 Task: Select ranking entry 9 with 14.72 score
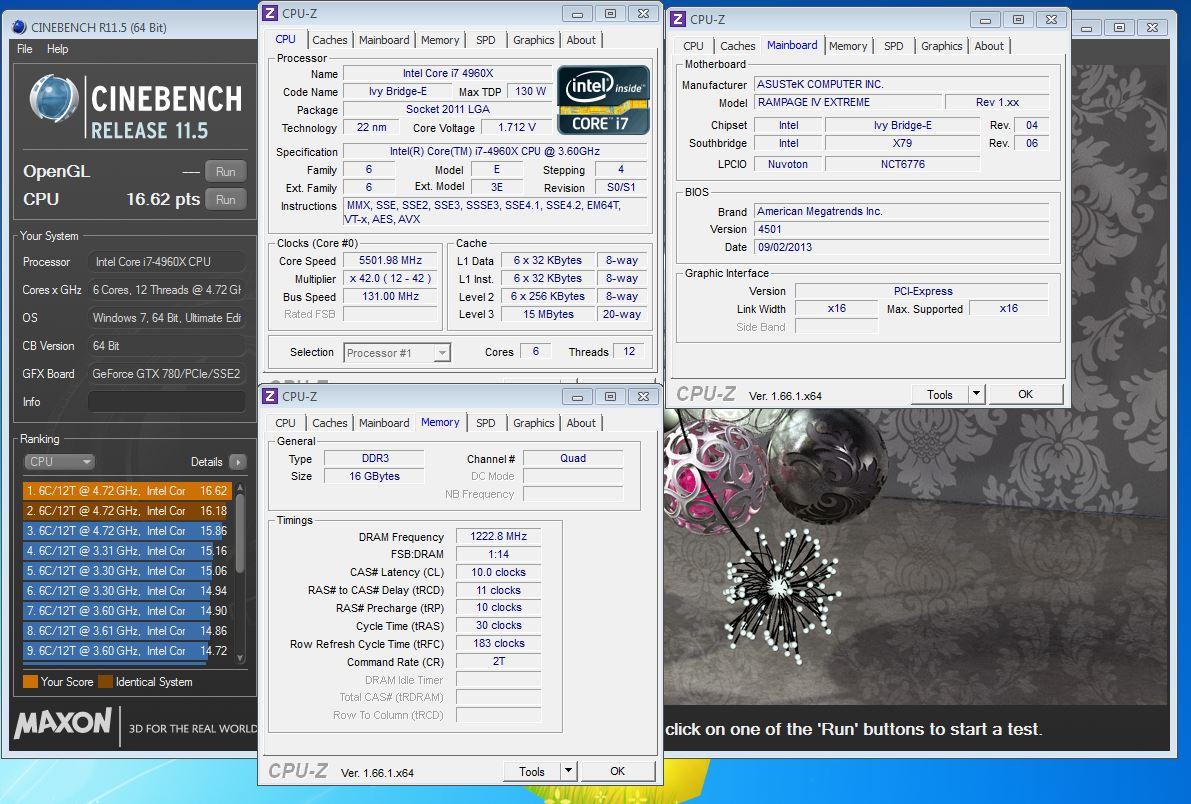[x=127, y=650]
